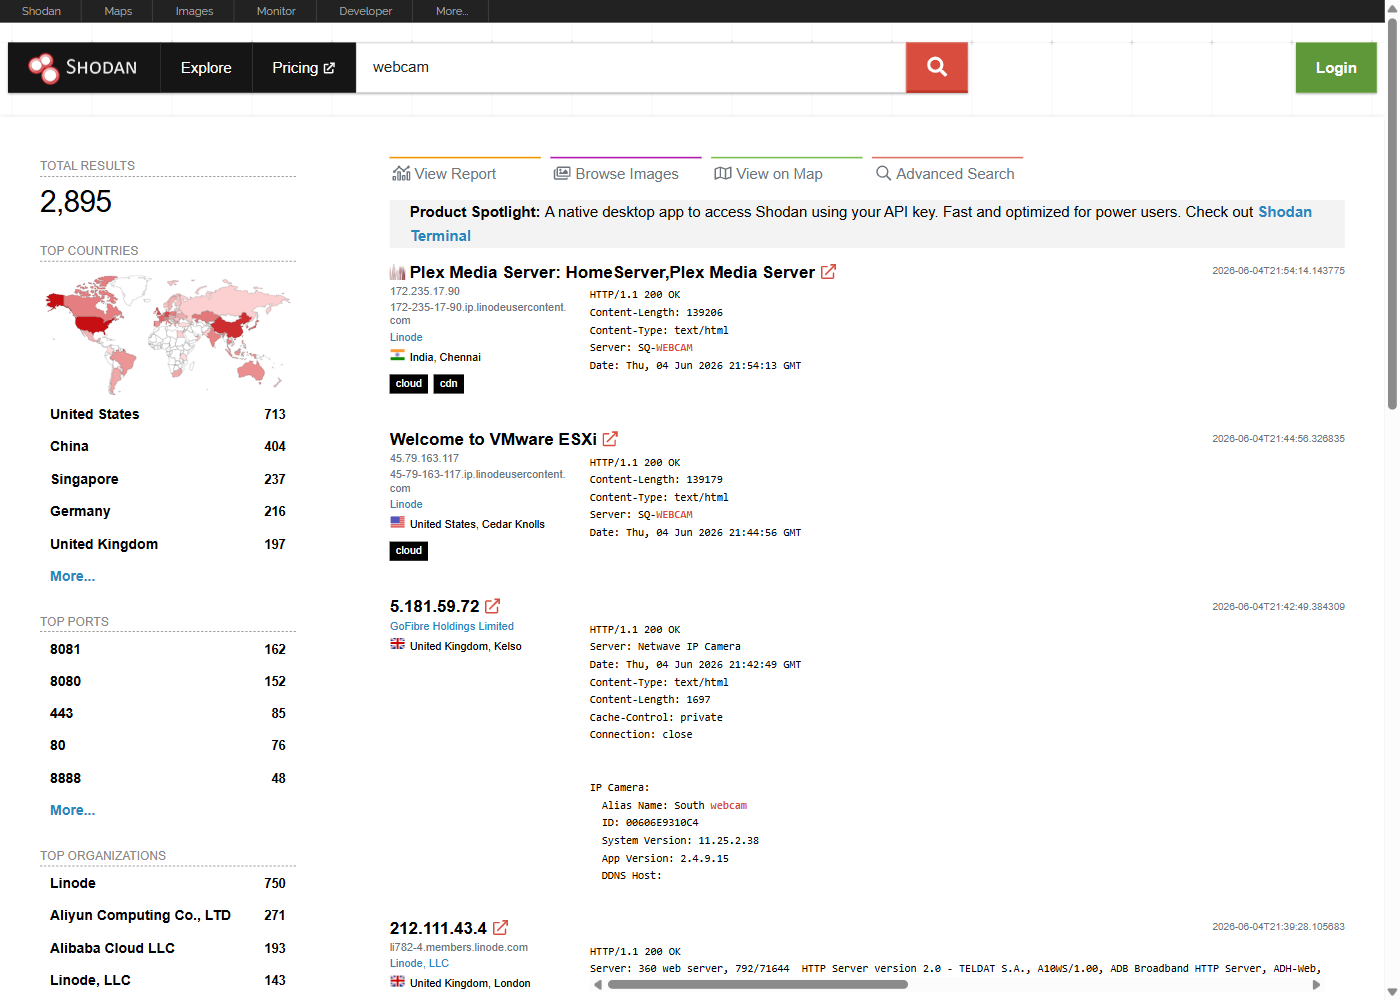
Task: Click the horizontal scrollbar under 212.111.43.4 banner
Action: (758, 984)
